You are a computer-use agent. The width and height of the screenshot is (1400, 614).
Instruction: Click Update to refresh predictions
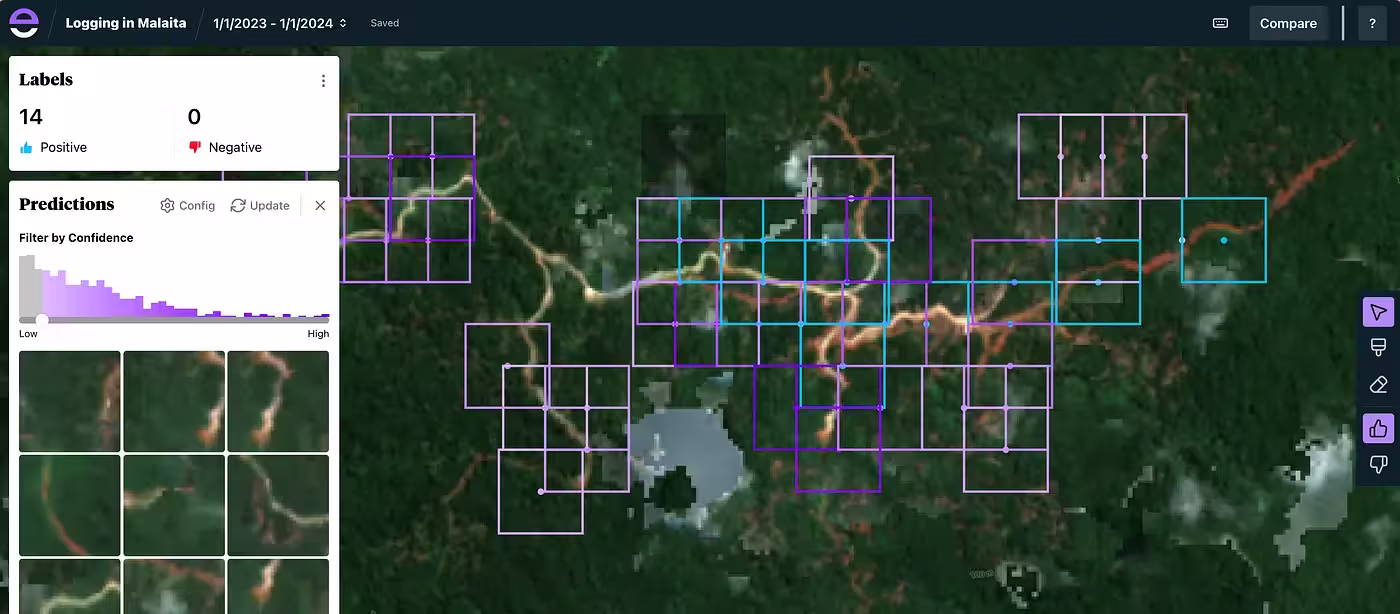tap(260, 205)
